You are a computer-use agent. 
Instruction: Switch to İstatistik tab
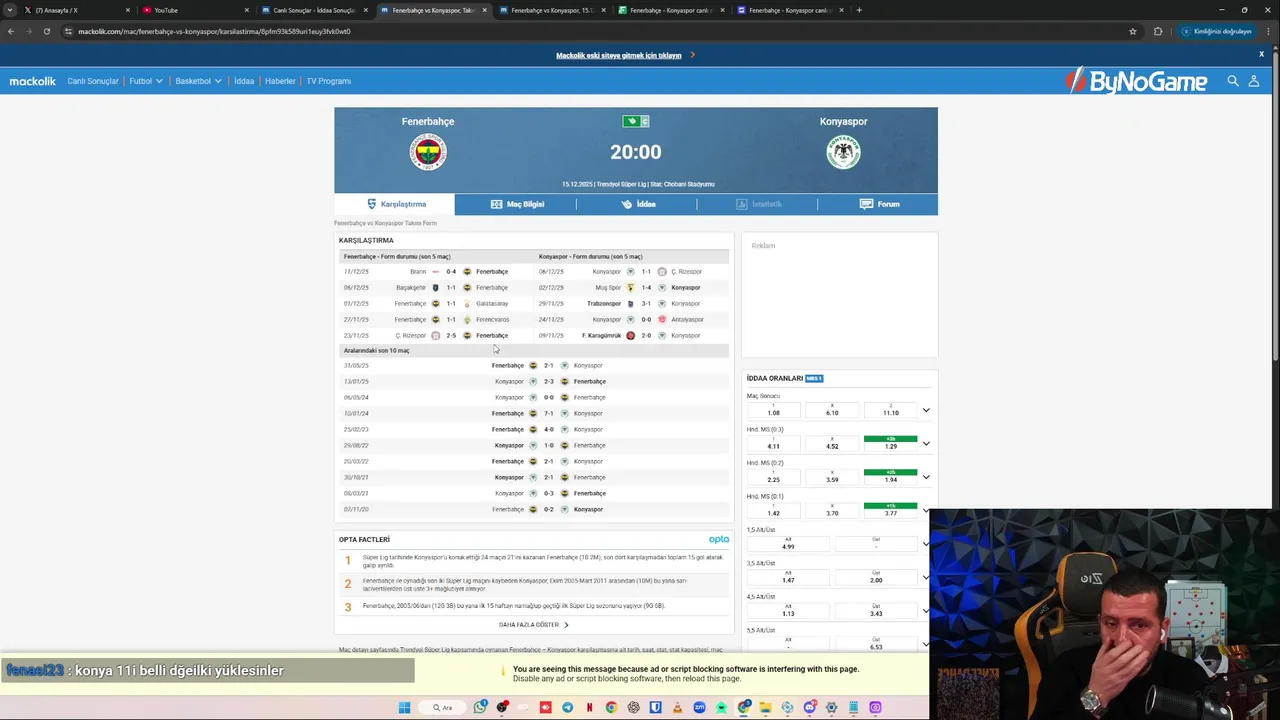[x=757, y=204]
